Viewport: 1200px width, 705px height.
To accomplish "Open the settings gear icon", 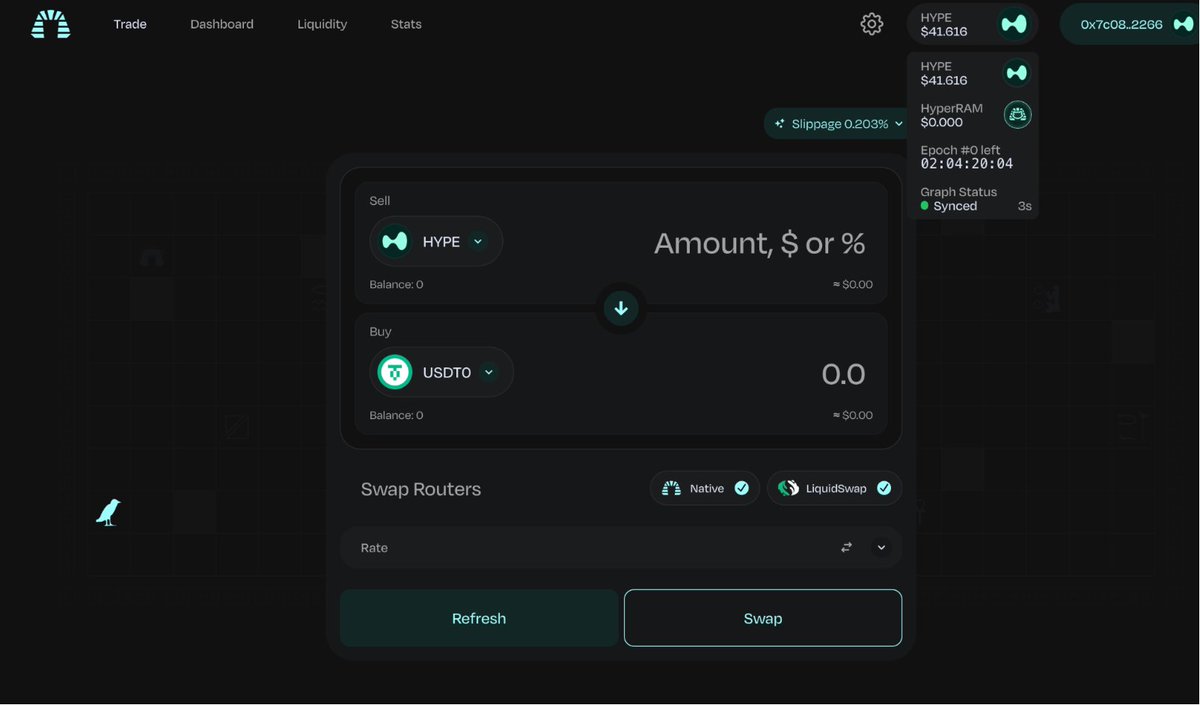I will (872, 24).
